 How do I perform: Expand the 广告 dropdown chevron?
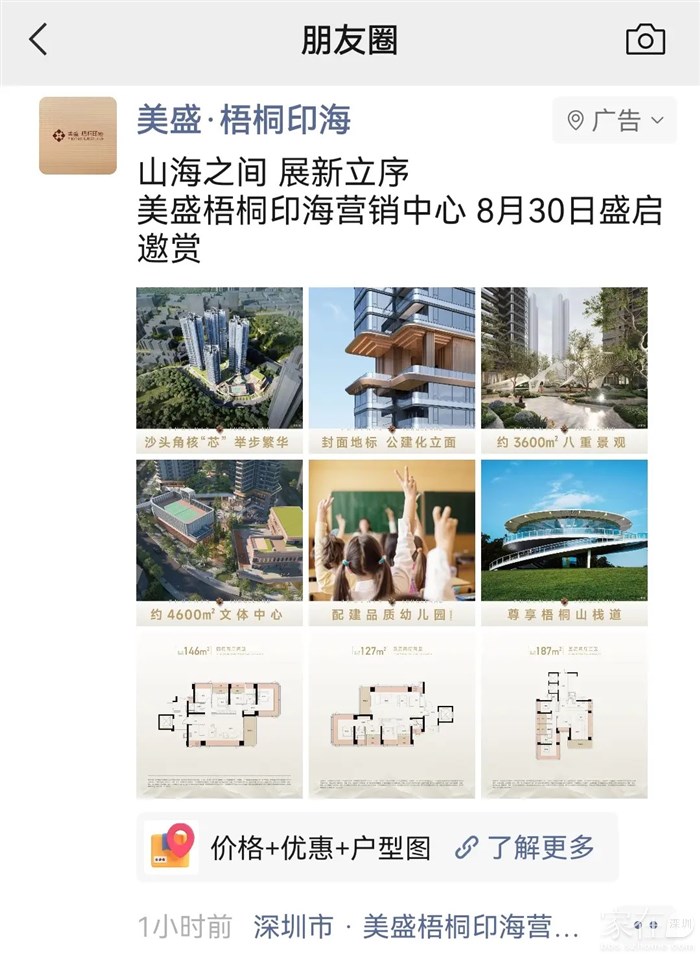coord(657,120)
